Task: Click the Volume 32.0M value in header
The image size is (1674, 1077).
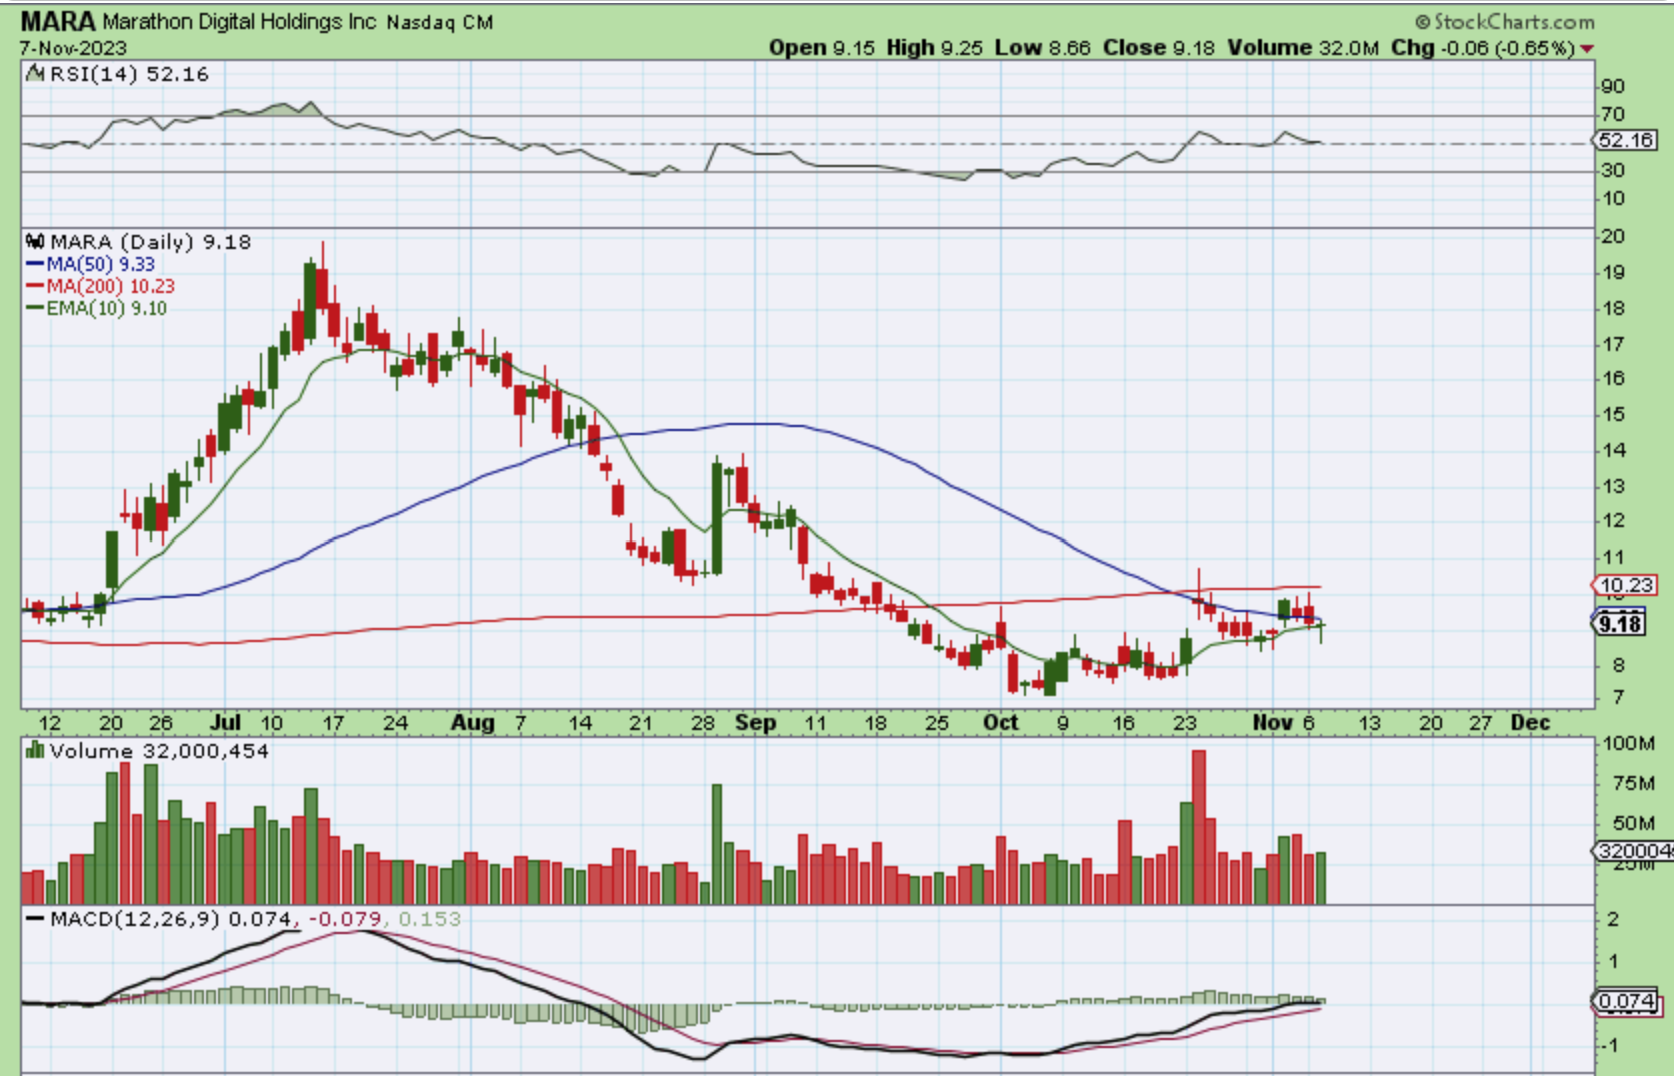Action: tap(1303, 48)
